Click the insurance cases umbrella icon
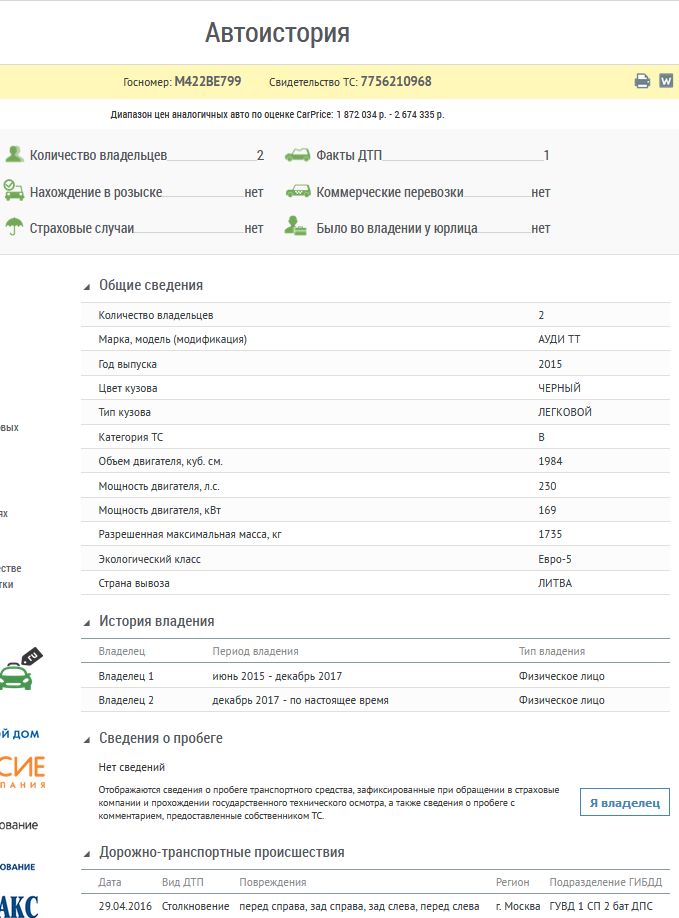This screenshot has height=918, width=679. tap(14, 227)
